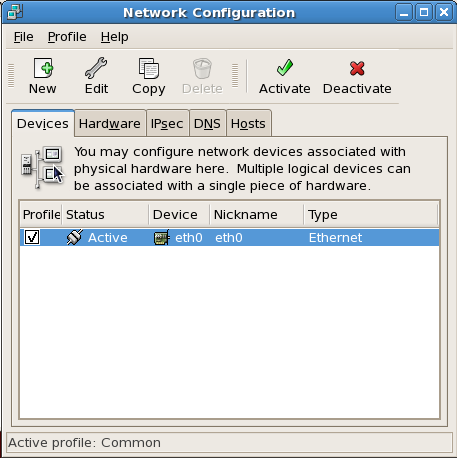Click the green Activate checkmark
The width and height of the screenshot is (457, 458).
[285, 68]
